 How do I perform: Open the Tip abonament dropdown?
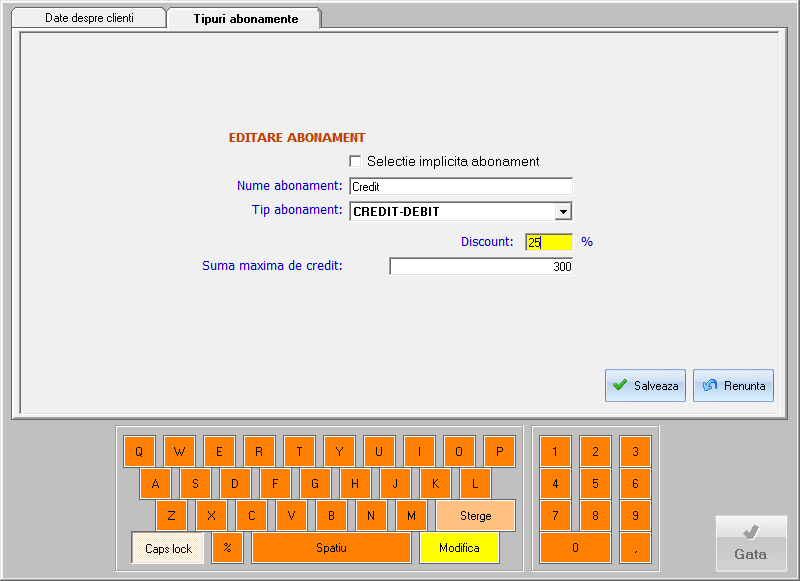click(563, 211)
